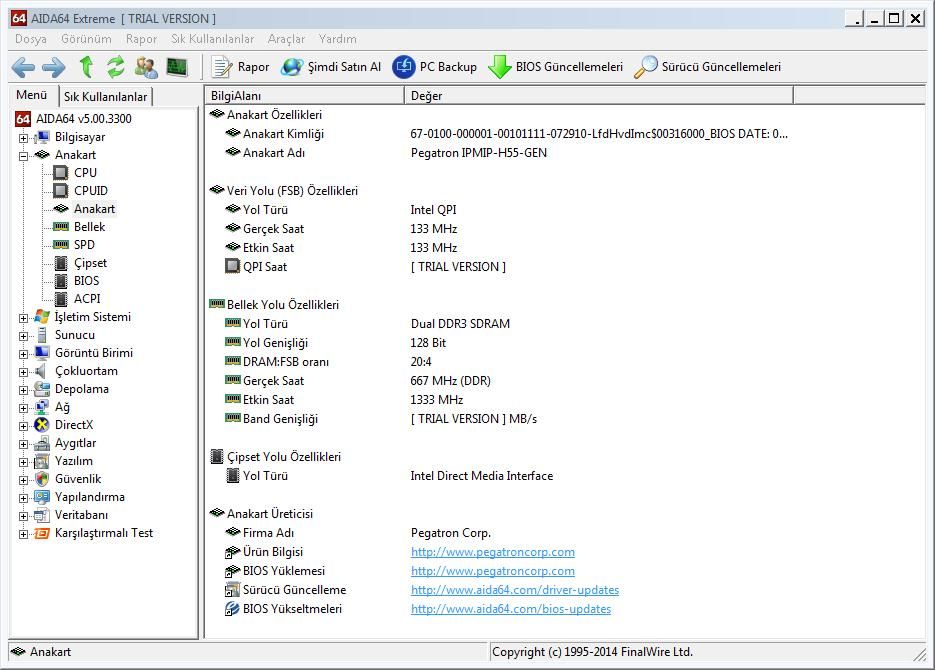Screen dimensions: 935x670
Task: Open the Ürün Bilgisi pegatroncorp.com link
Action: [493, 552]
